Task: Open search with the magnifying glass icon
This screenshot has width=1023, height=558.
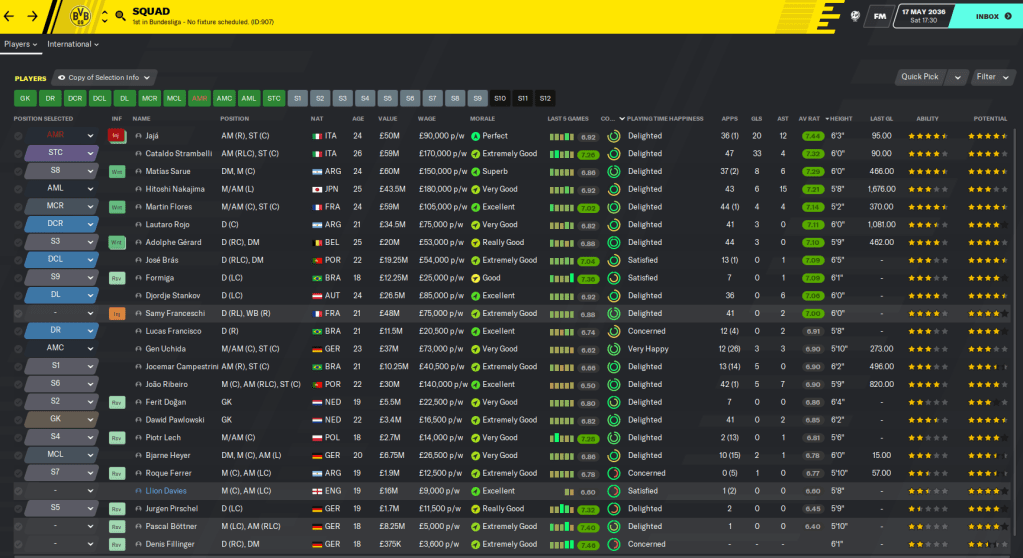Action: pos(121,16)
